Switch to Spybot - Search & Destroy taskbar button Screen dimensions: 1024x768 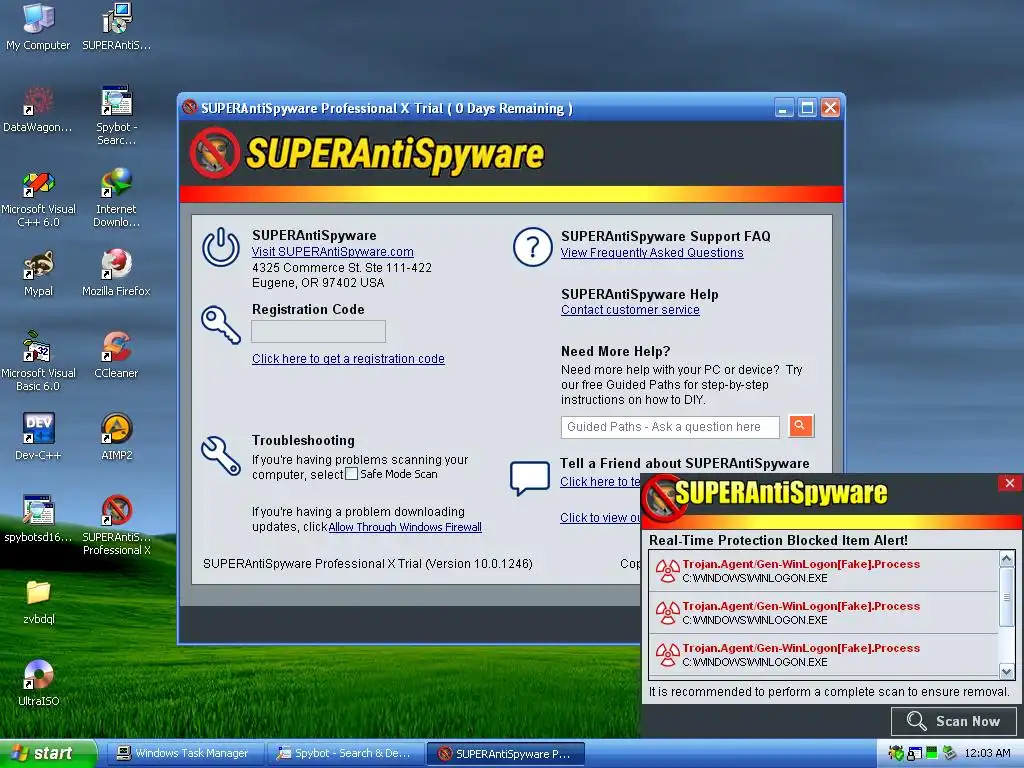pyautogui.click(x=345, y=753)
